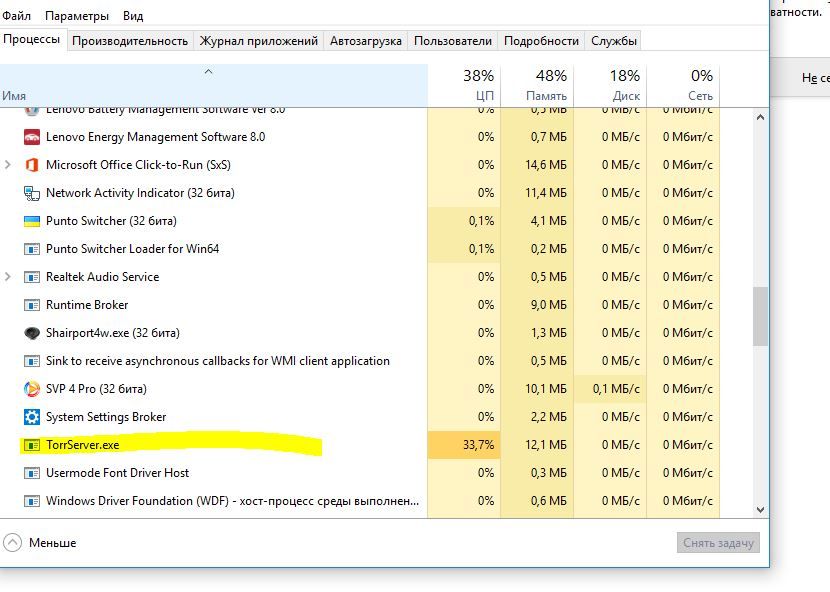This screenshot has height=592, width=830.
Task: Click the SVP 4 Pro icon
Action: click(x=32, y=389)
